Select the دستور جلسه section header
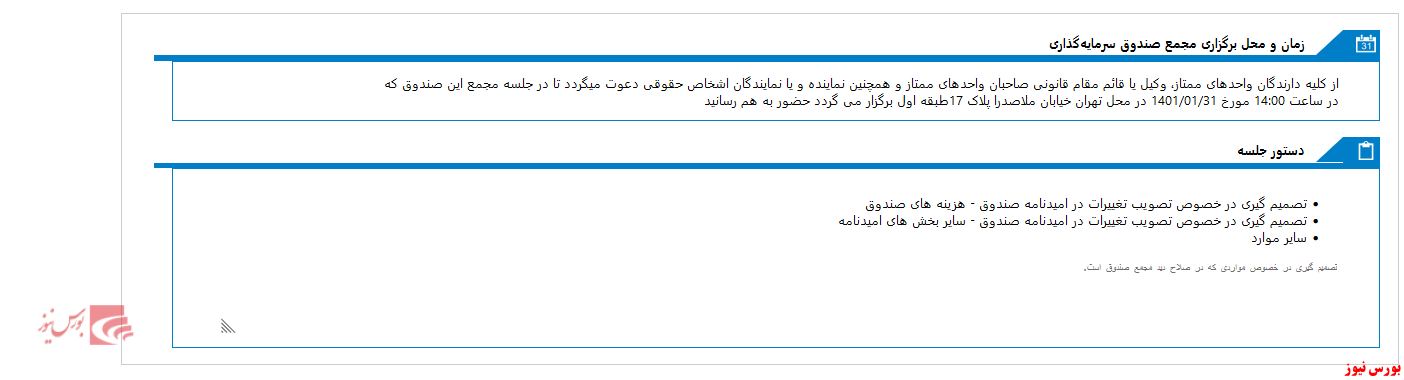The width and height of the screenshot is (1404, 380). (1270, 151)
